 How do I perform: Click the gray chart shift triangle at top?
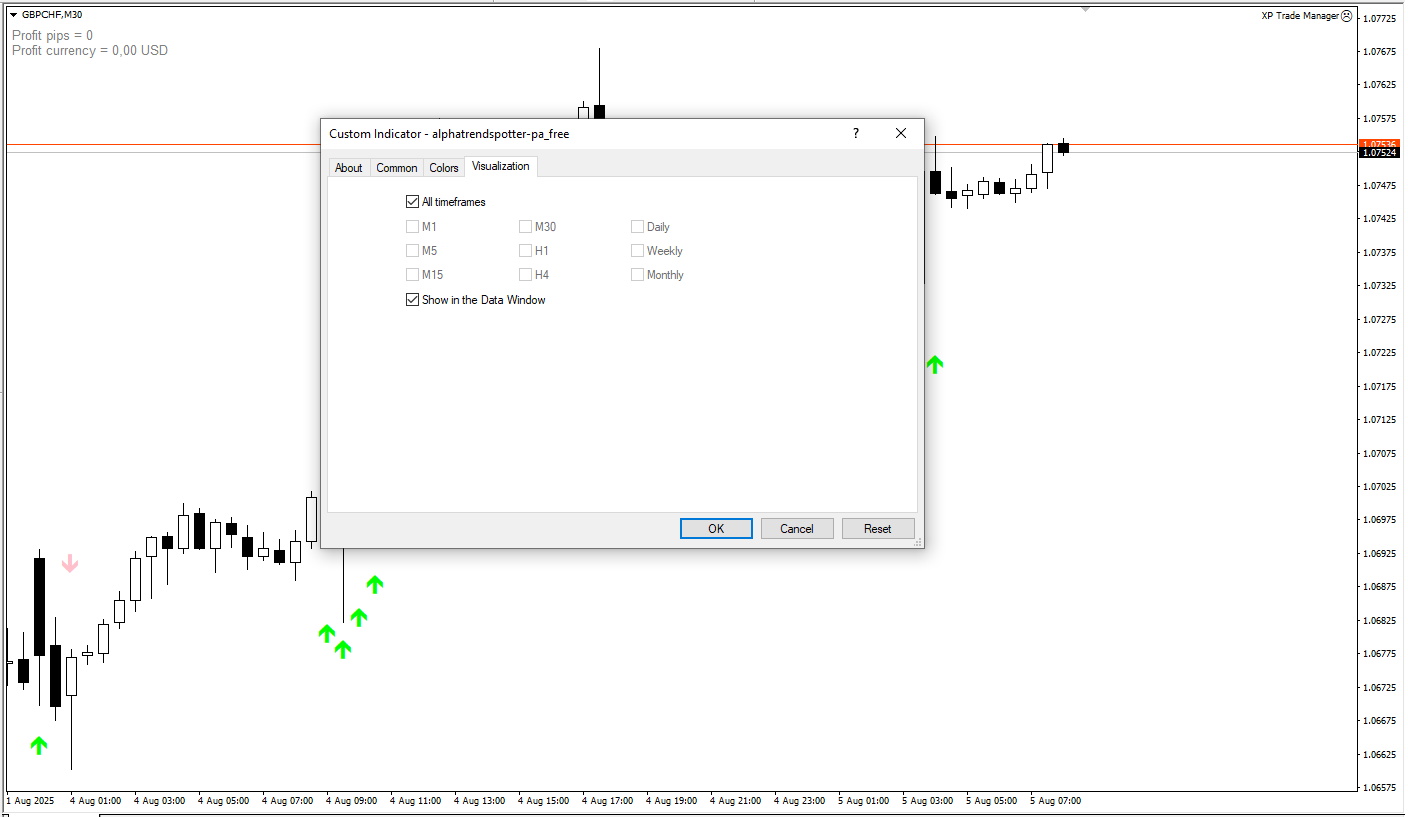point(1086,9)
